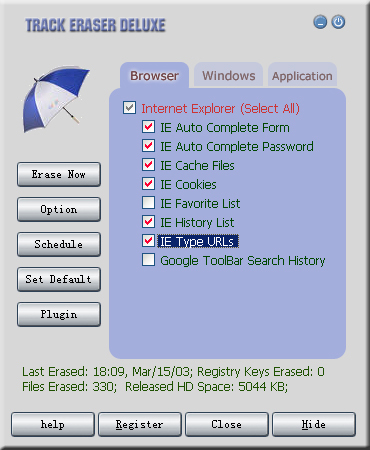Screen dimensions: 370x450
Task: Uncheck IE Cache Files checkbox
Action: [148, 165]
